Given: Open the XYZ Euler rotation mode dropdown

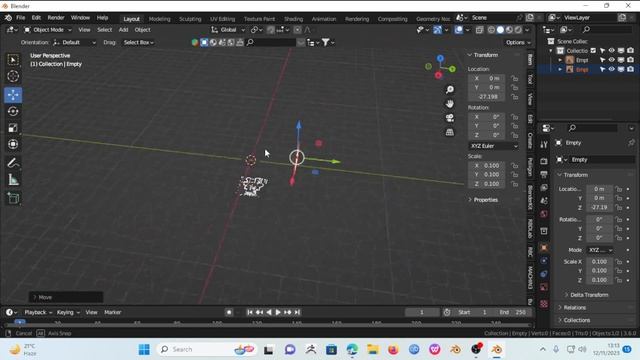Looking at the screenshot, I should pyautogui.click(x=493, y=146).
